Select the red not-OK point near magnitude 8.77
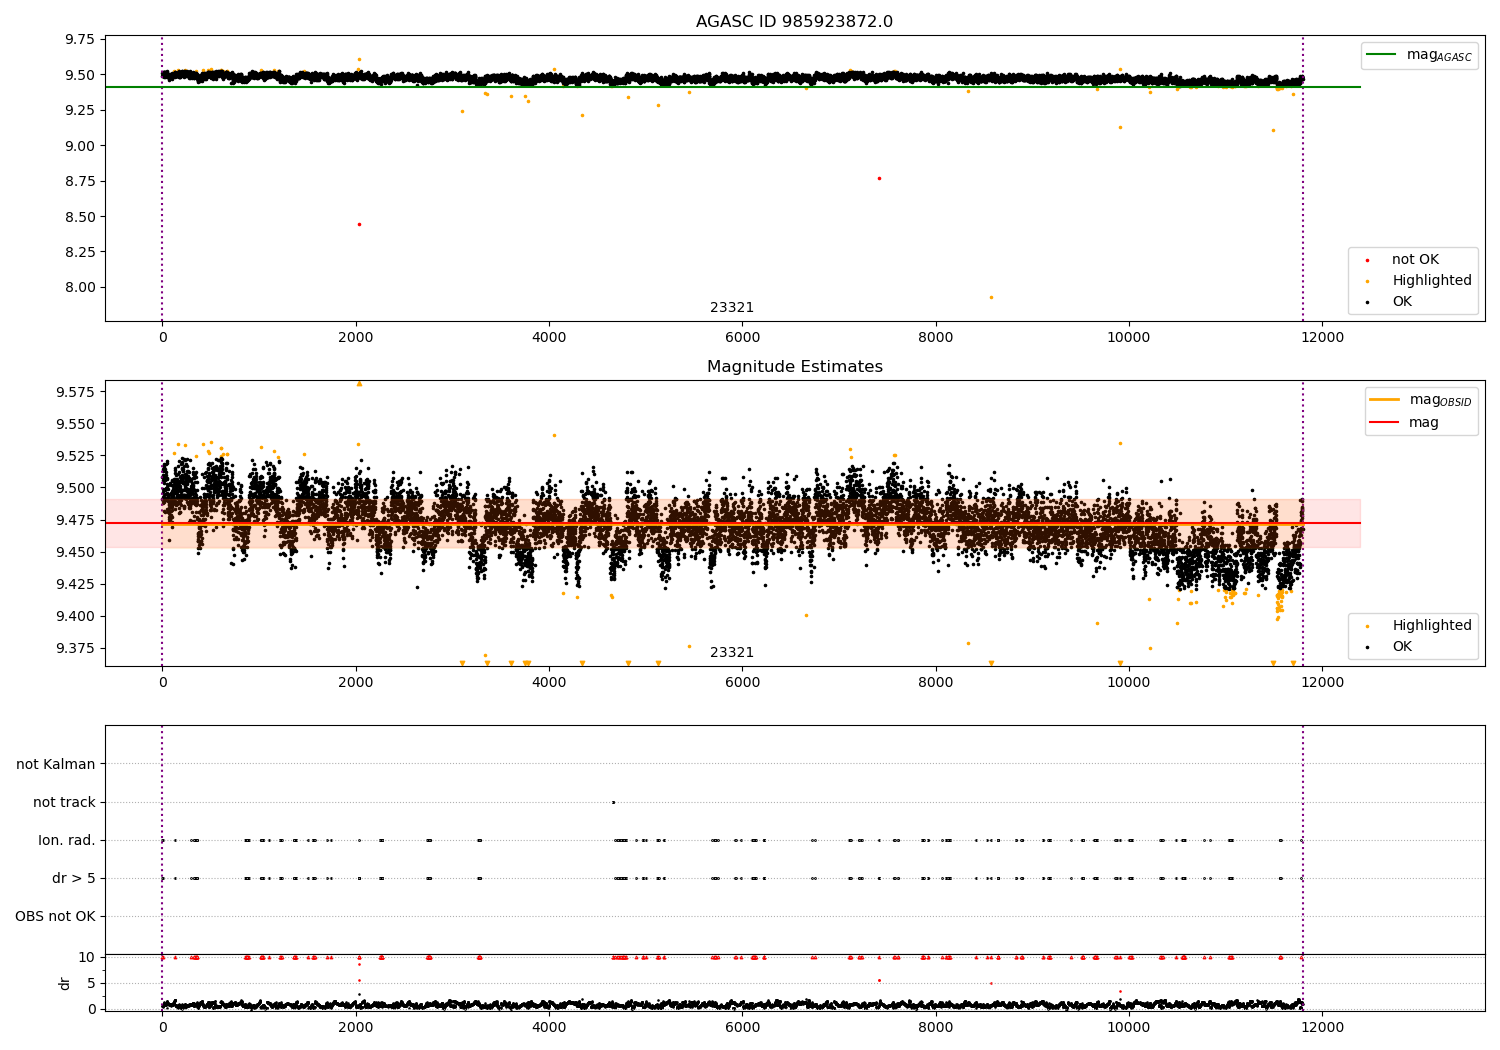 click(879, 178)
